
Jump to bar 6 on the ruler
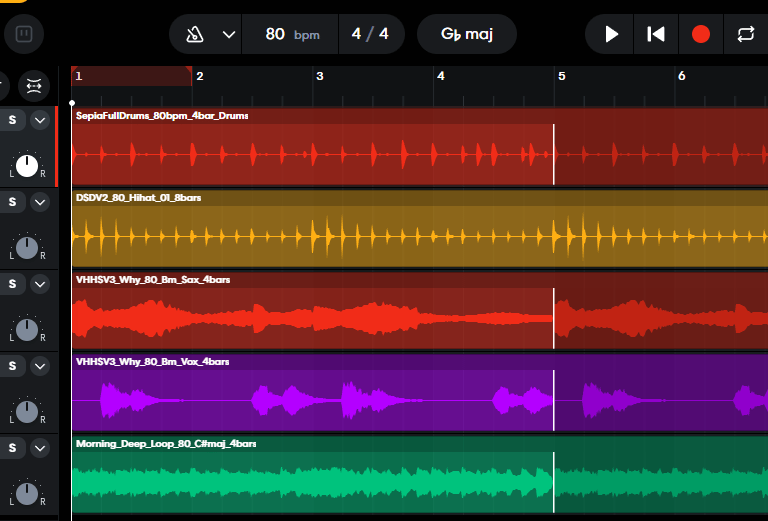click(682, 76)
